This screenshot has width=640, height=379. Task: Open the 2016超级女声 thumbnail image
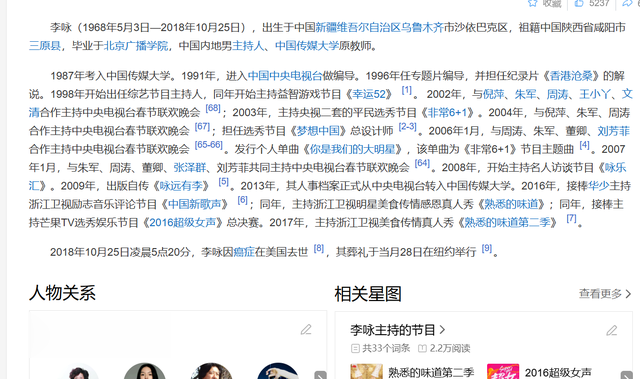pos(503,371)
